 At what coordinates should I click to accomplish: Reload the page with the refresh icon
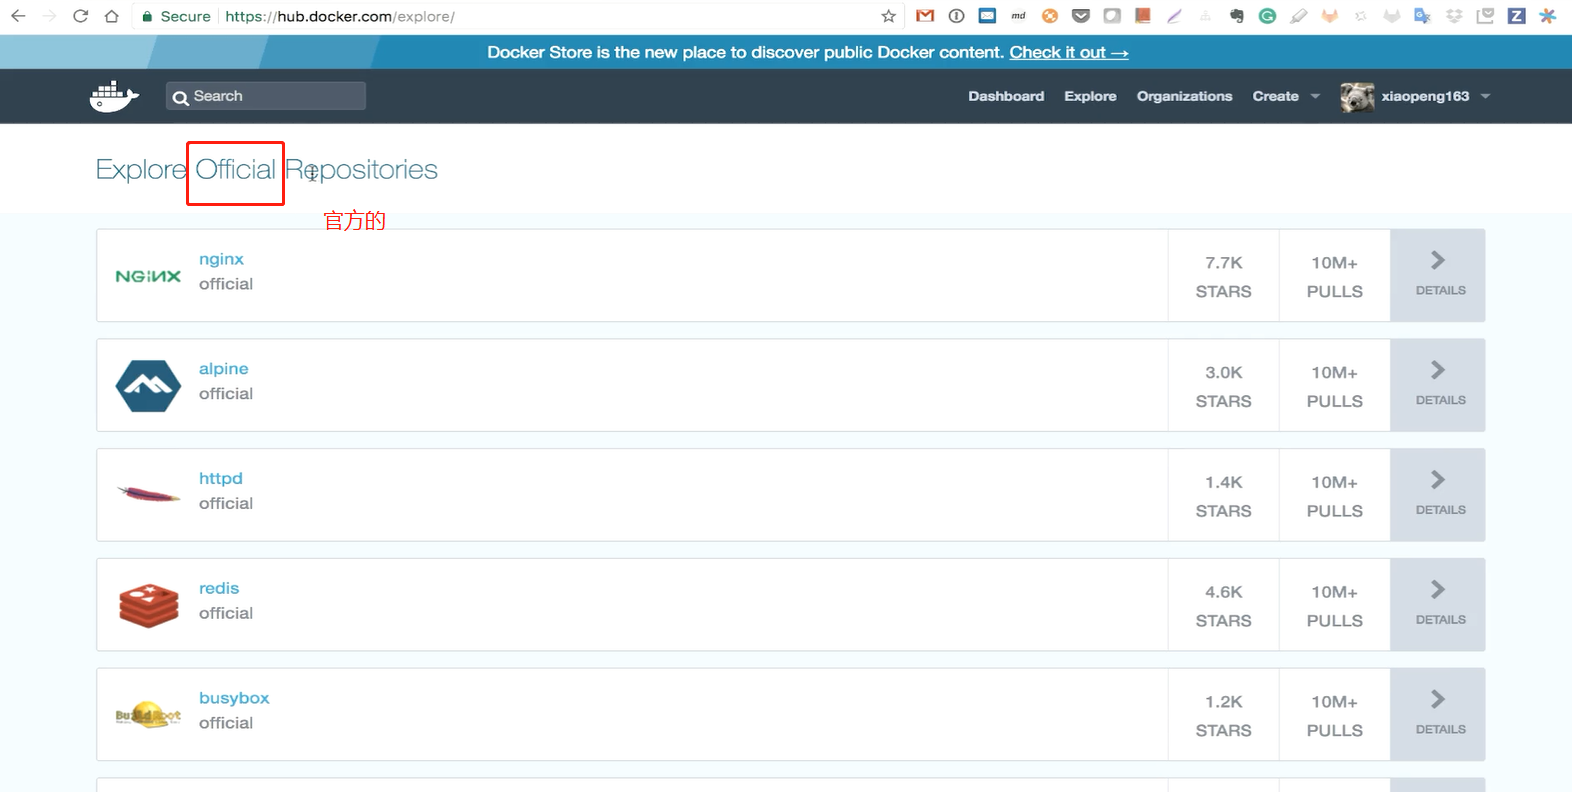[x=80, y=16]
